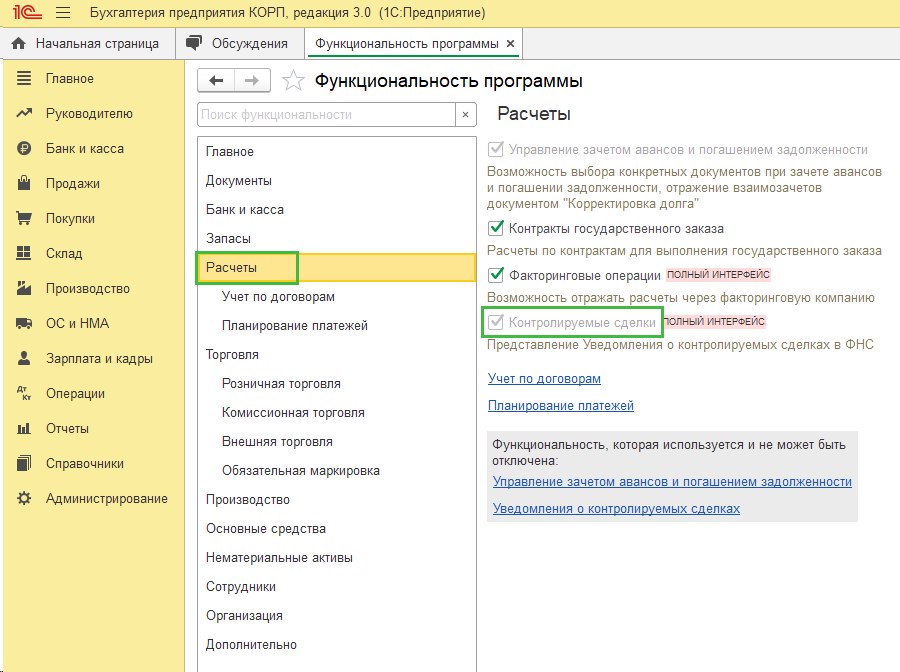This screenshot has width=900, height=672.
Task: Close the Функциональность программы tab
Action: click(x=510, y=44)
